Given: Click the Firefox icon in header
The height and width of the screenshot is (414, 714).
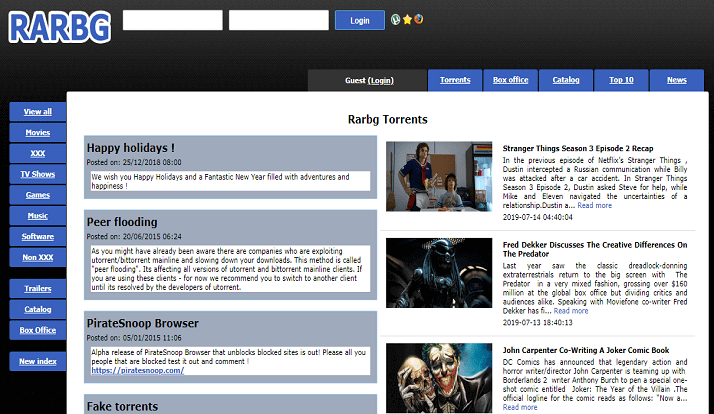Looking at the screenshot, I should [x=418, y=19].
